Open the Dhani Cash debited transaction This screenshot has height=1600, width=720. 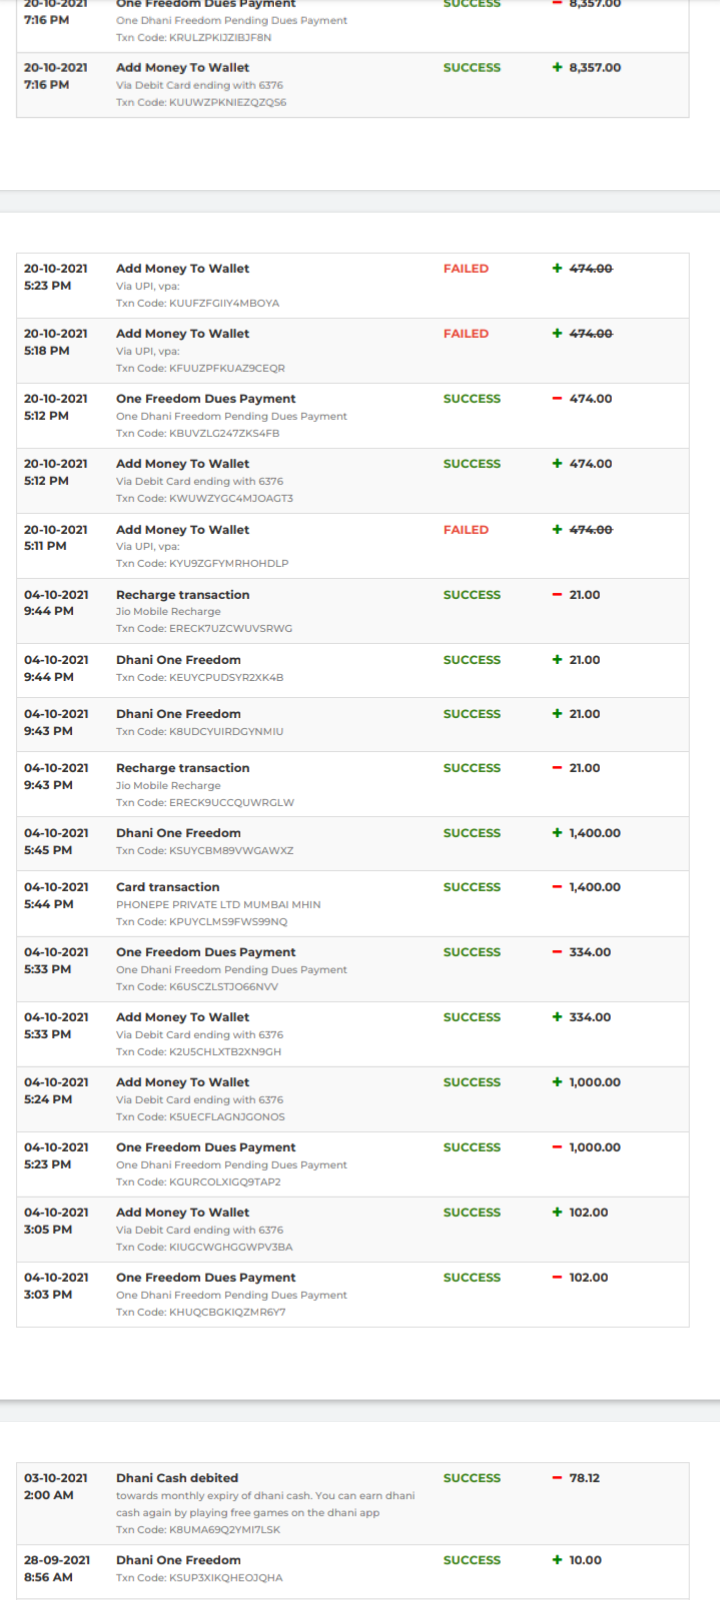177,1478
